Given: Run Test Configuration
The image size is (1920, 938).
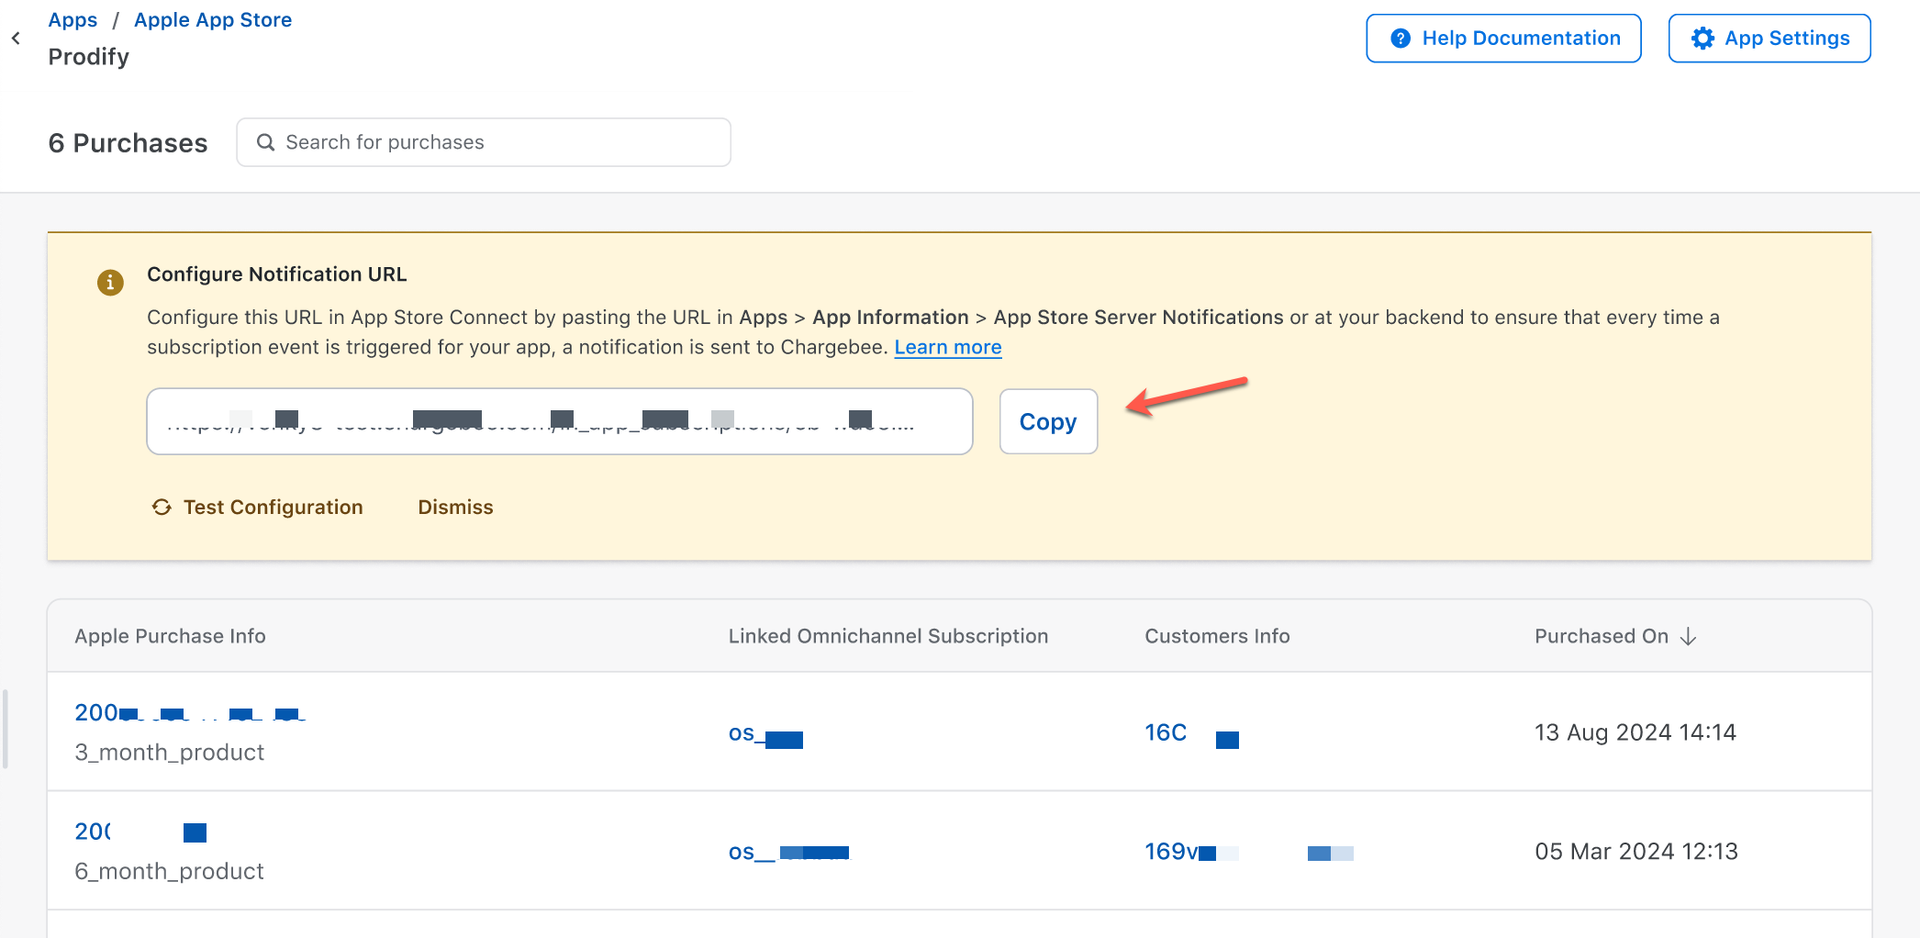Looking at the screenshot, I should point(272,507).
